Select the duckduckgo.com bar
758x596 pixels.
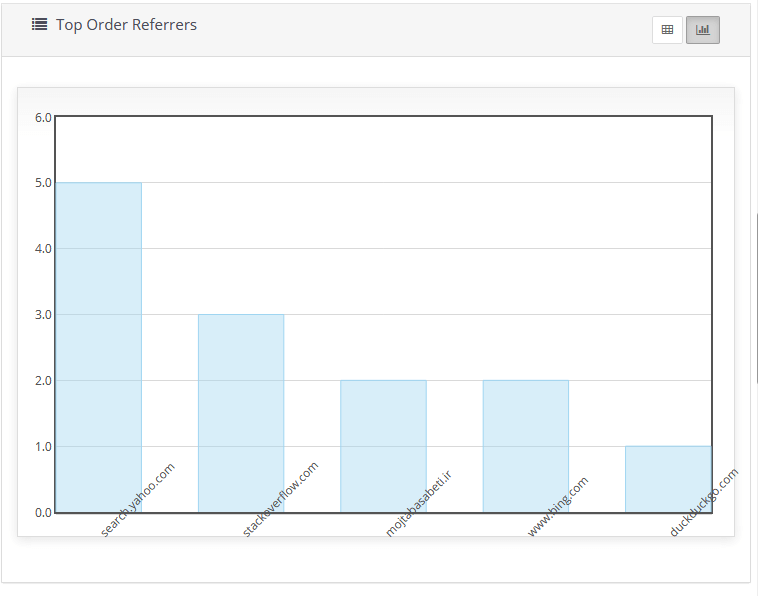[x=668, y=479]
